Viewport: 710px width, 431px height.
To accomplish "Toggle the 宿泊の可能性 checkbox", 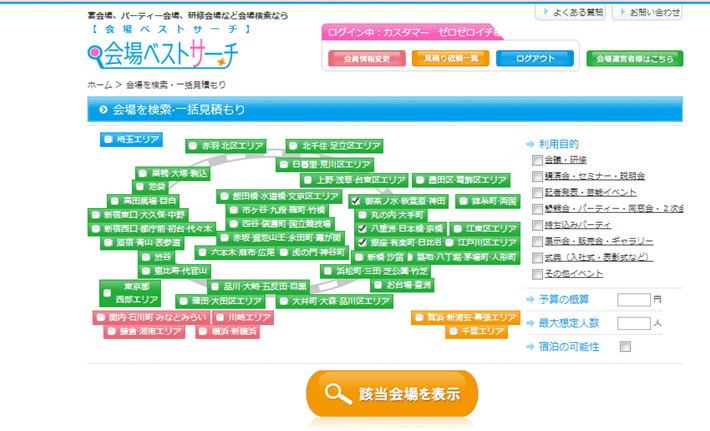I will (625, 347).
